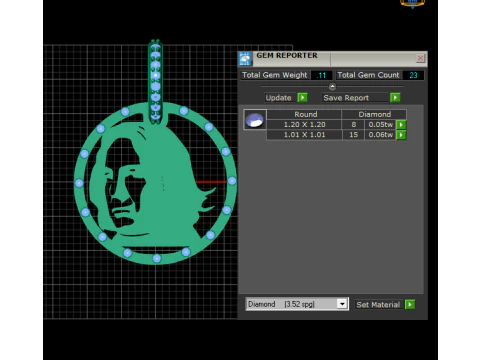Screen dimensions: 480x360
Task: Click the Set Material button
Action: 379,304
